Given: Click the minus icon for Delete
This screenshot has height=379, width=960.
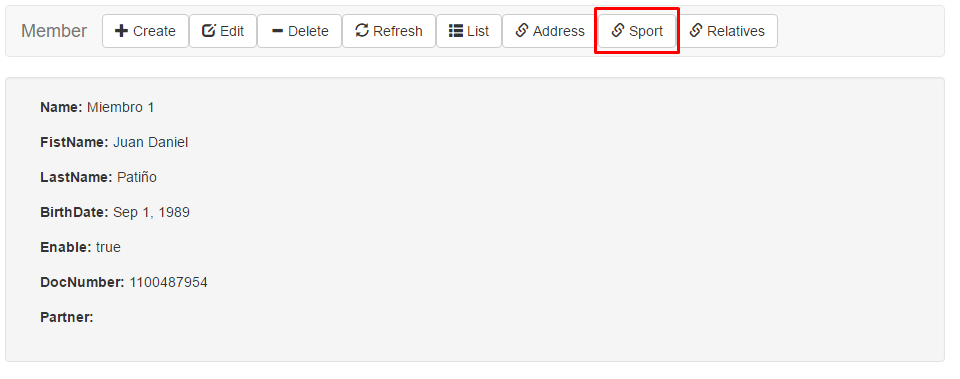Looking at the screenshot, I should click(277, 31).
